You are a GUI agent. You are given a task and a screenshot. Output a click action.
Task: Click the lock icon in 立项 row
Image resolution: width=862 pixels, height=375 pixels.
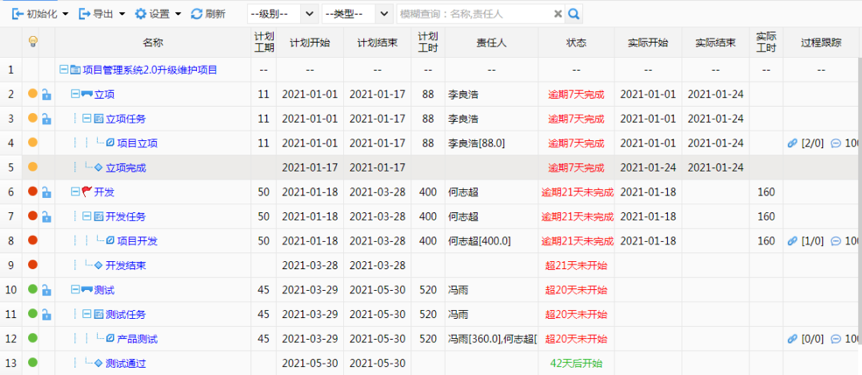pos(47,94)
